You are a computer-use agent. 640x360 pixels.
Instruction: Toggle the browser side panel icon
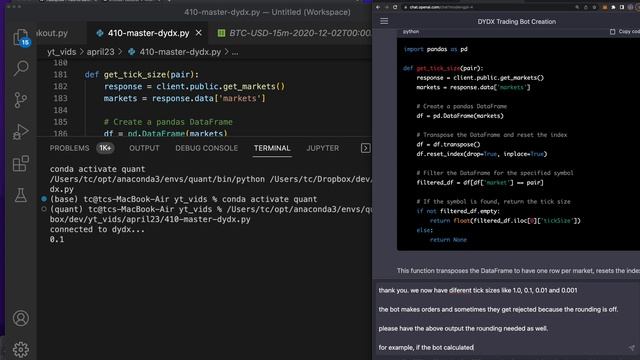tap(622, 7)
